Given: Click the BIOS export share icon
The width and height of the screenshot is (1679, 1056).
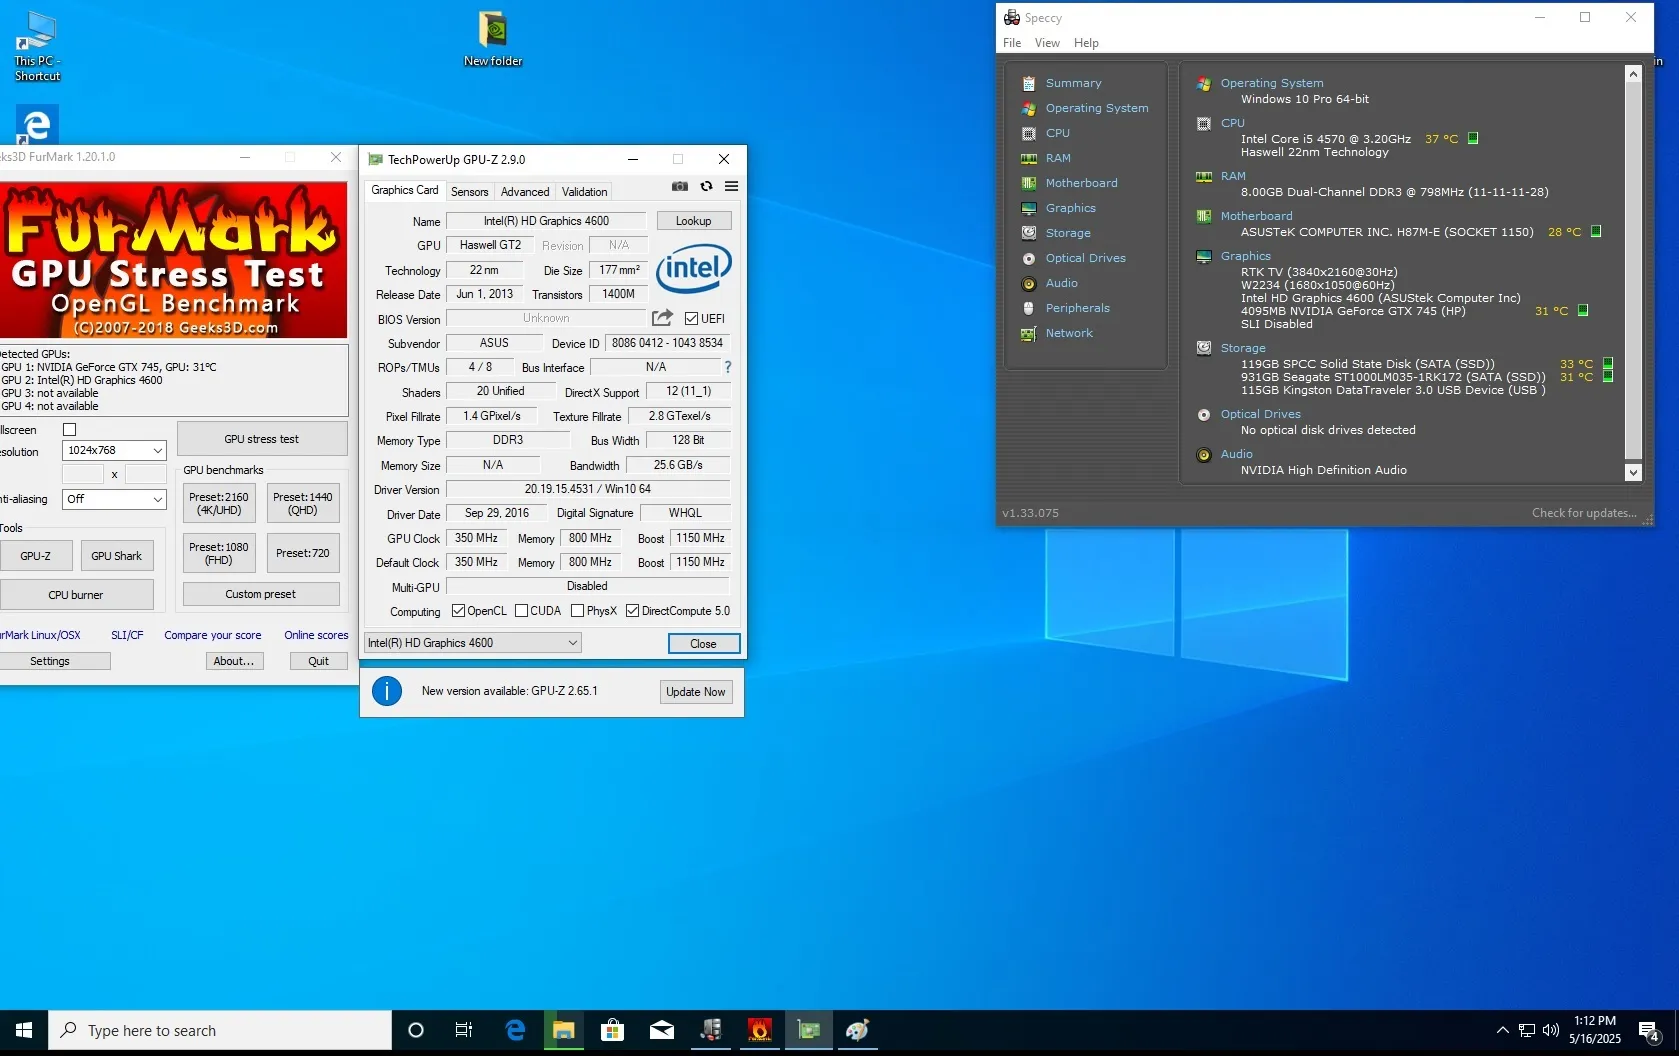Looking at the screenshot, I should [662, 318].
